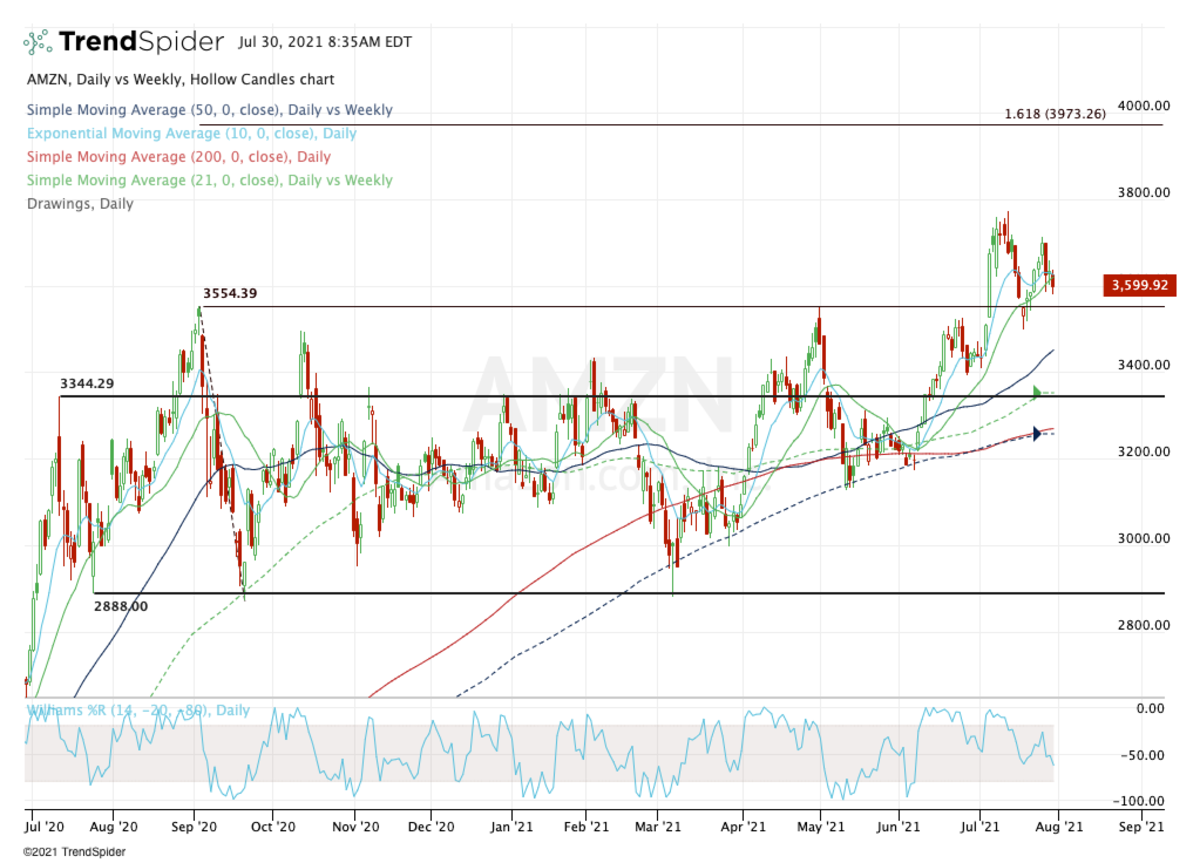Click the 3200.00 price axis label
Image resolution: width=1200 pixels, height=863 pixels.
[x=1144, y=452]
